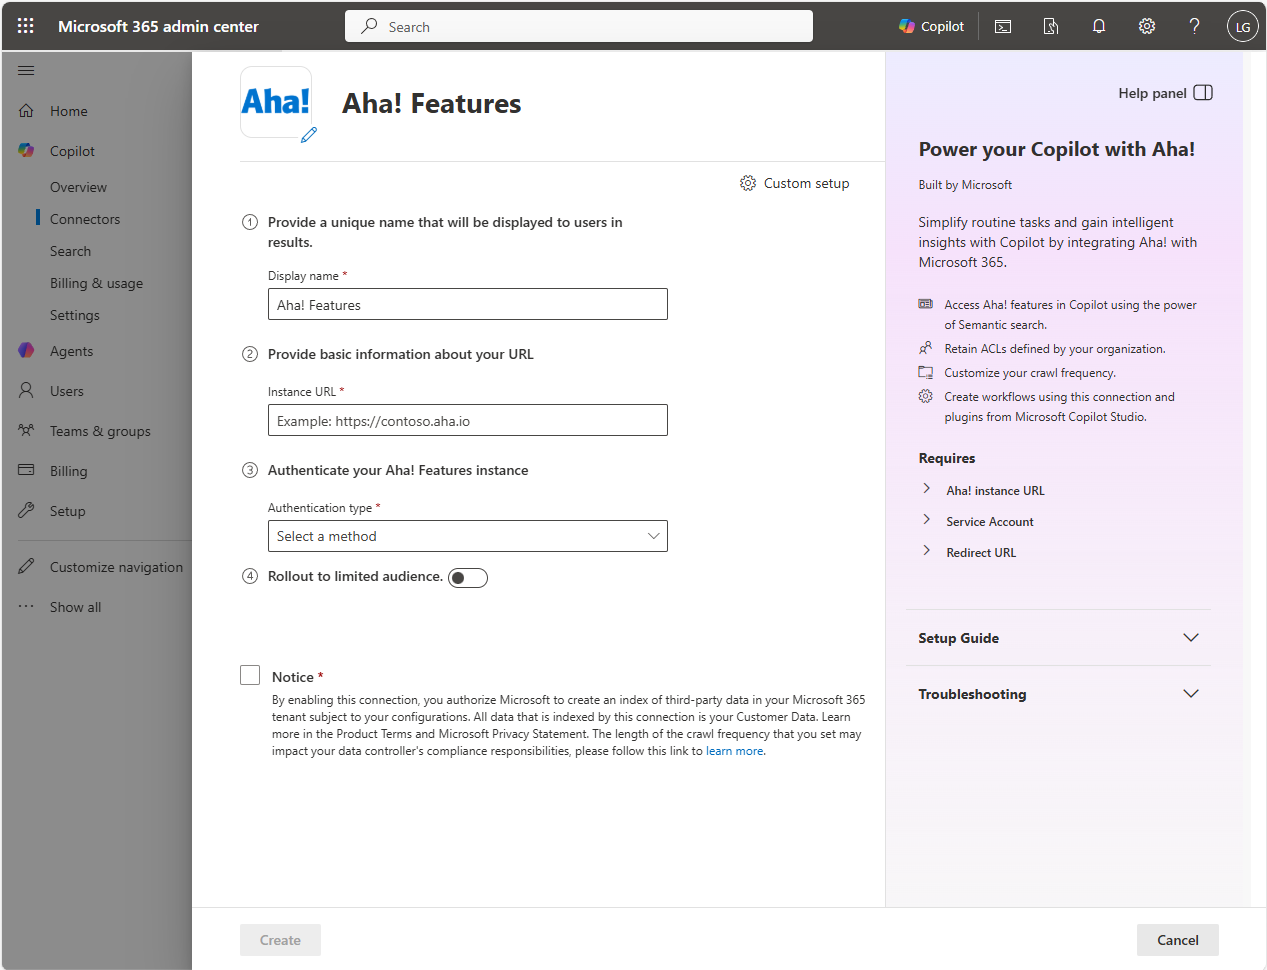Click Microsoft 365 admin center title
1267x970 pixels.
(158, 26)
